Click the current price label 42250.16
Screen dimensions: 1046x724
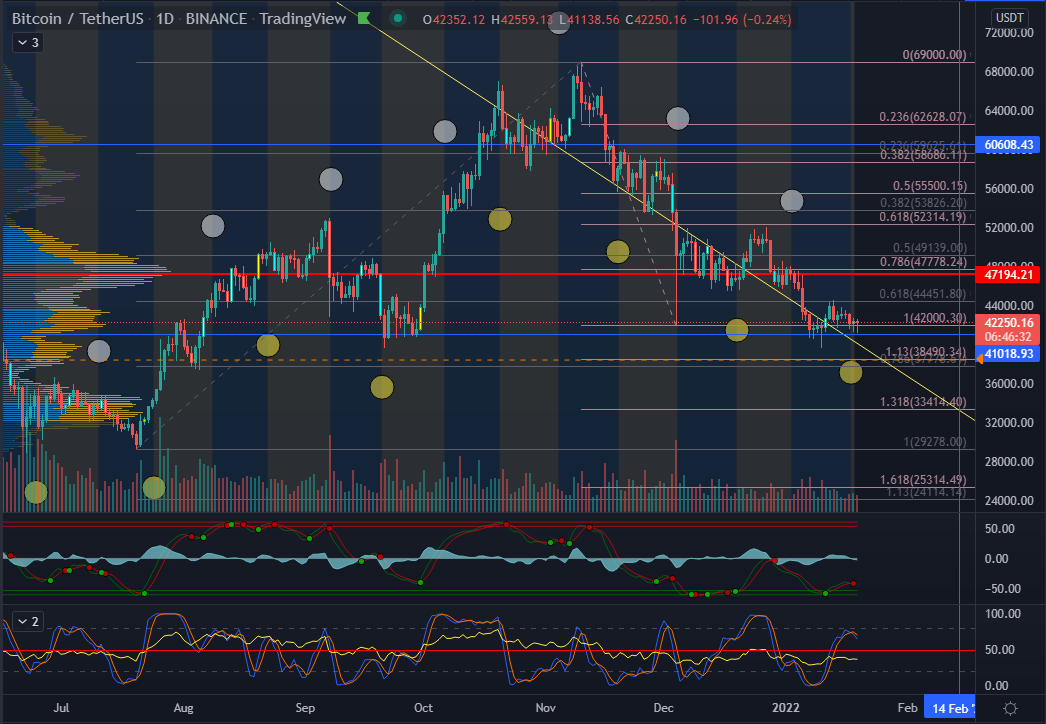[x=1008, y=323]
